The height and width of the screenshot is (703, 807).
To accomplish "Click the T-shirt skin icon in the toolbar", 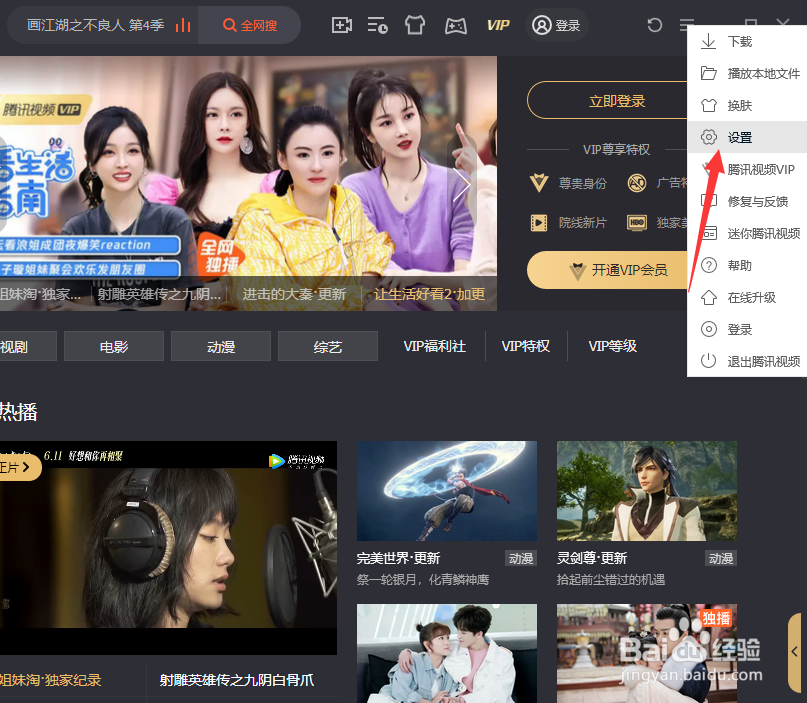I will pyautogui.click(x=415, y=25).
